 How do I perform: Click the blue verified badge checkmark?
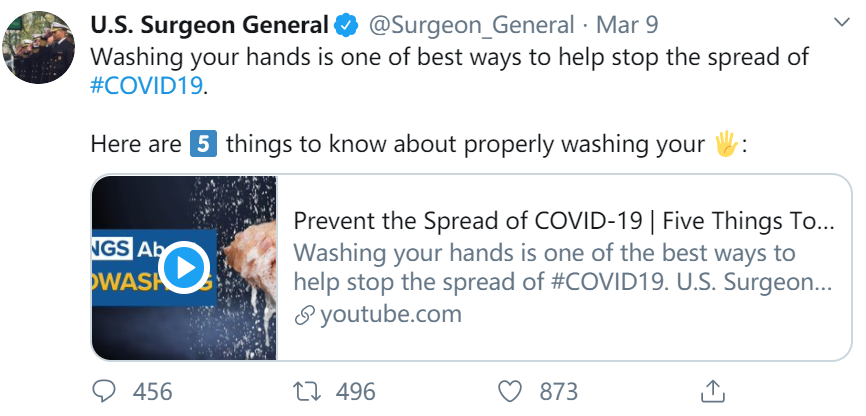point(347,25)
